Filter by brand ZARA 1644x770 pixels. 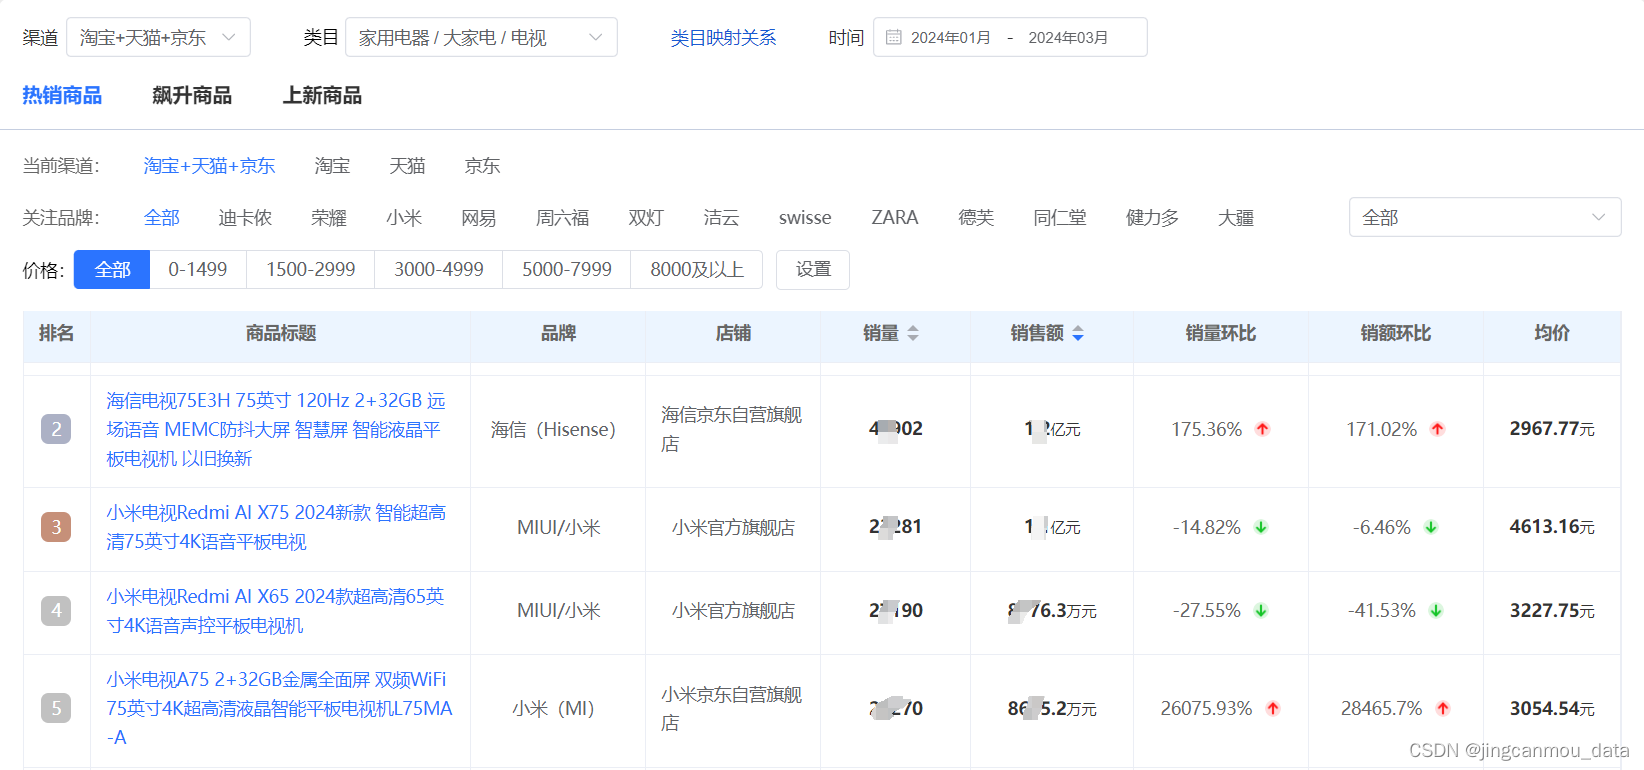pos(895,218)
